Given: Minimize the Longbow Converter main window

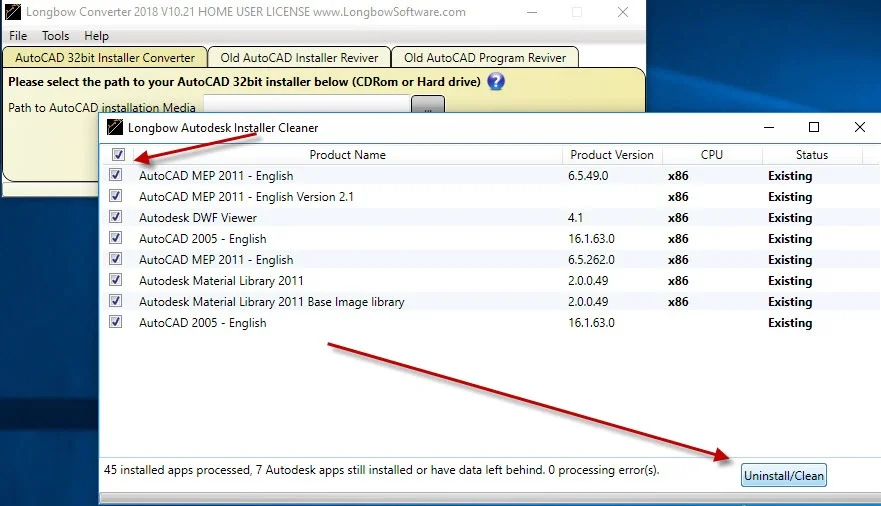Looking at the screenshot, I should coord(532,12).
